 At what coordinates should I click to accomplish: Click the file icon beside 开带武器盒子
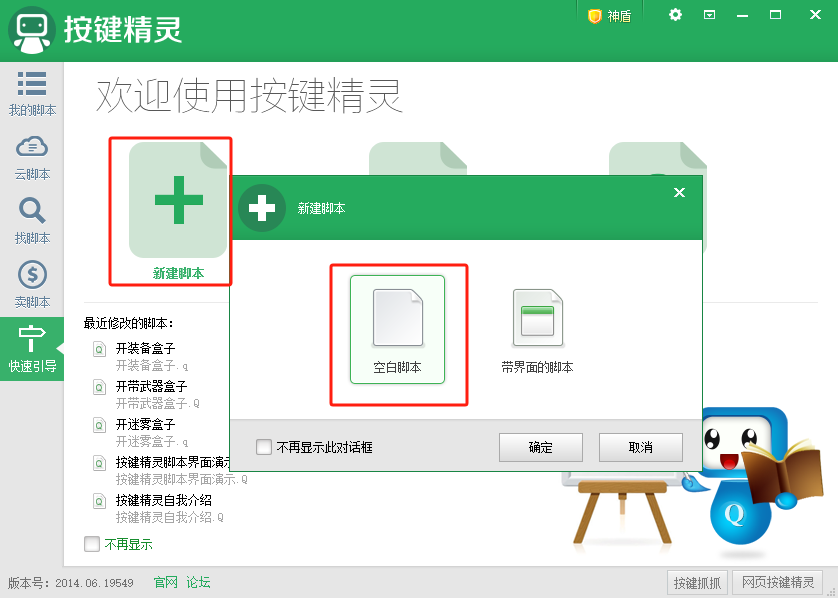[x=99, y=387]
